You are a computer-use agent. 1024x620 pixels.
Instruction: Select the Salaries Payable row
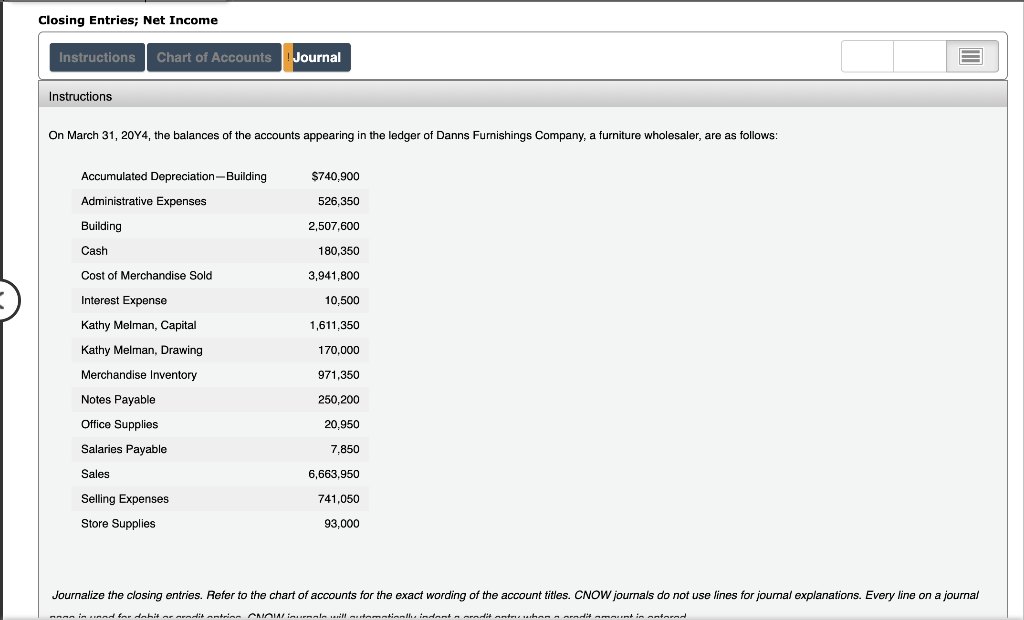[220, 449]
